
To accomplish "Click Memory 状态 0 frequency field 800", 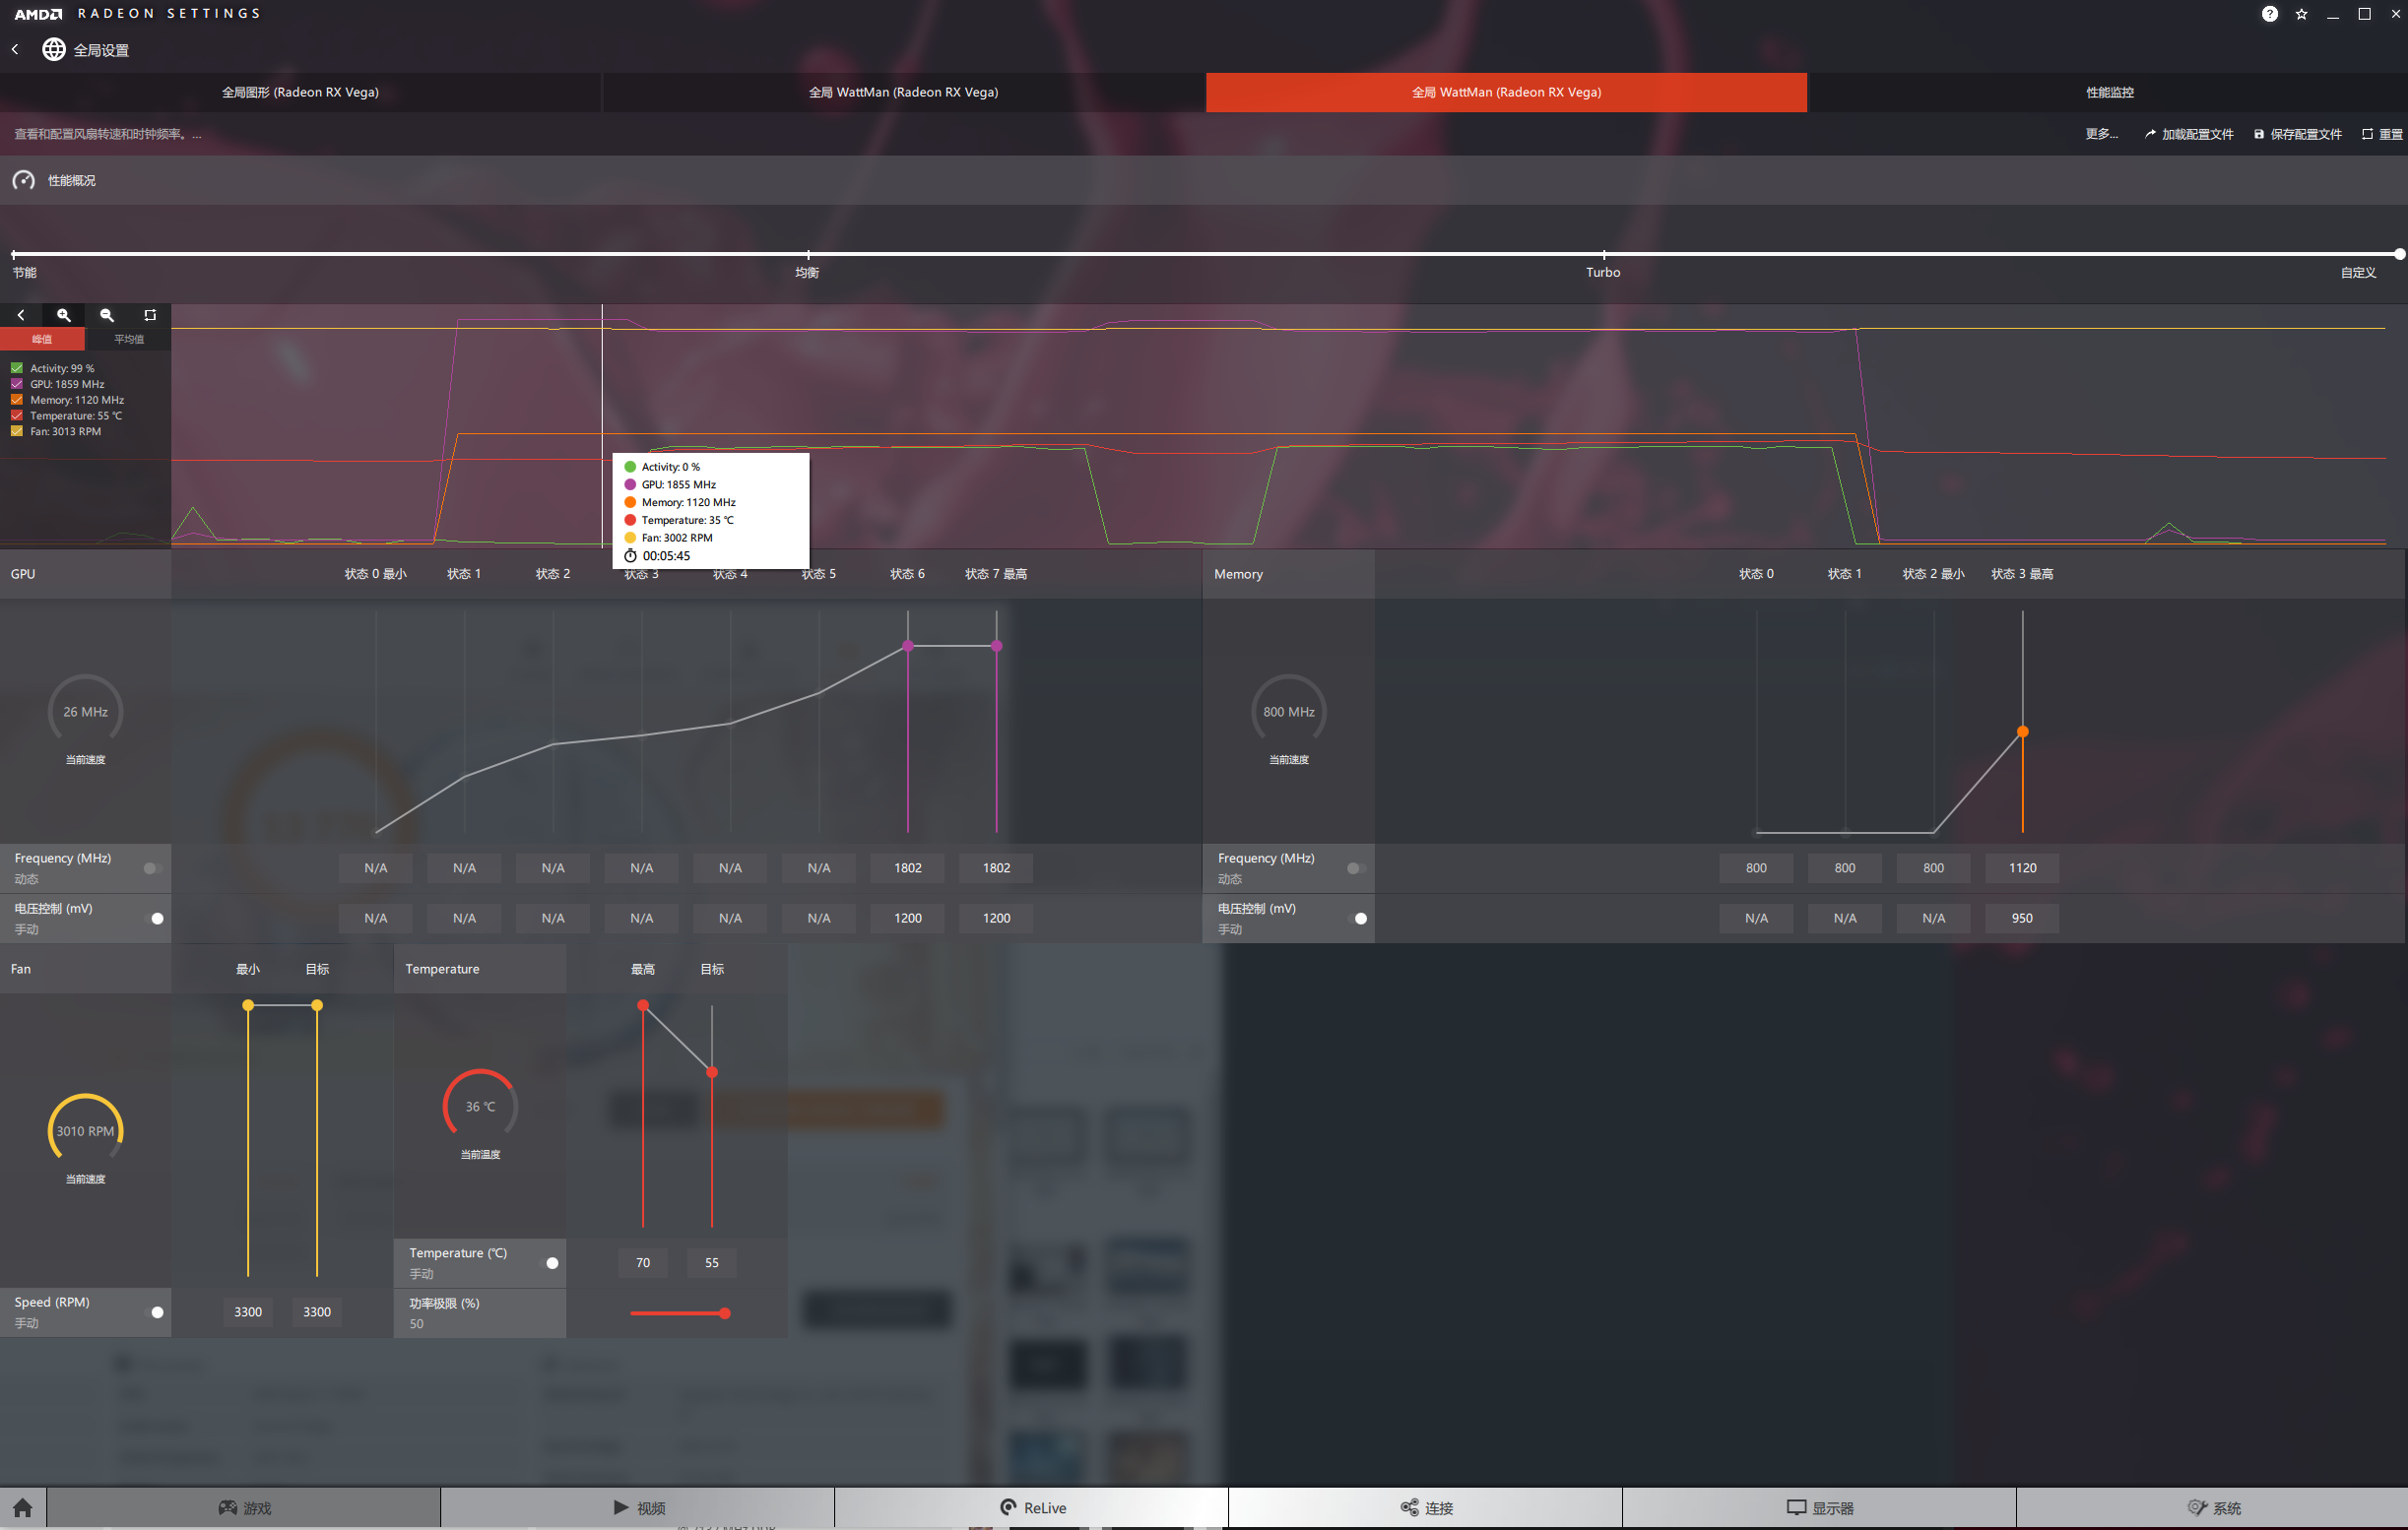I will (x=1756, y=868).
